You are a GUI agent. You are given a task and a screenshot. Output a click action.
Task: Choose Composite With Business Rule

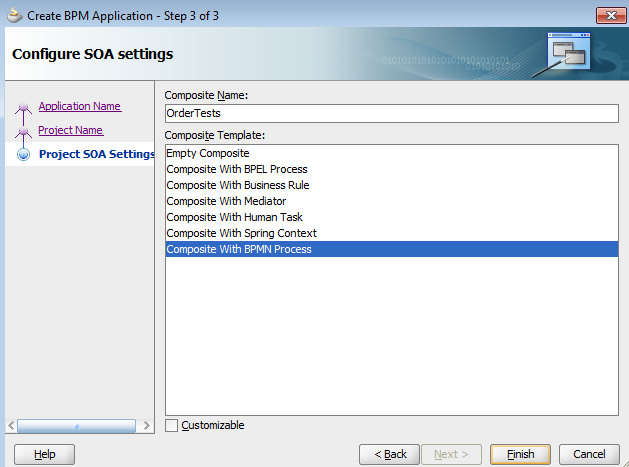coord(237,185)
